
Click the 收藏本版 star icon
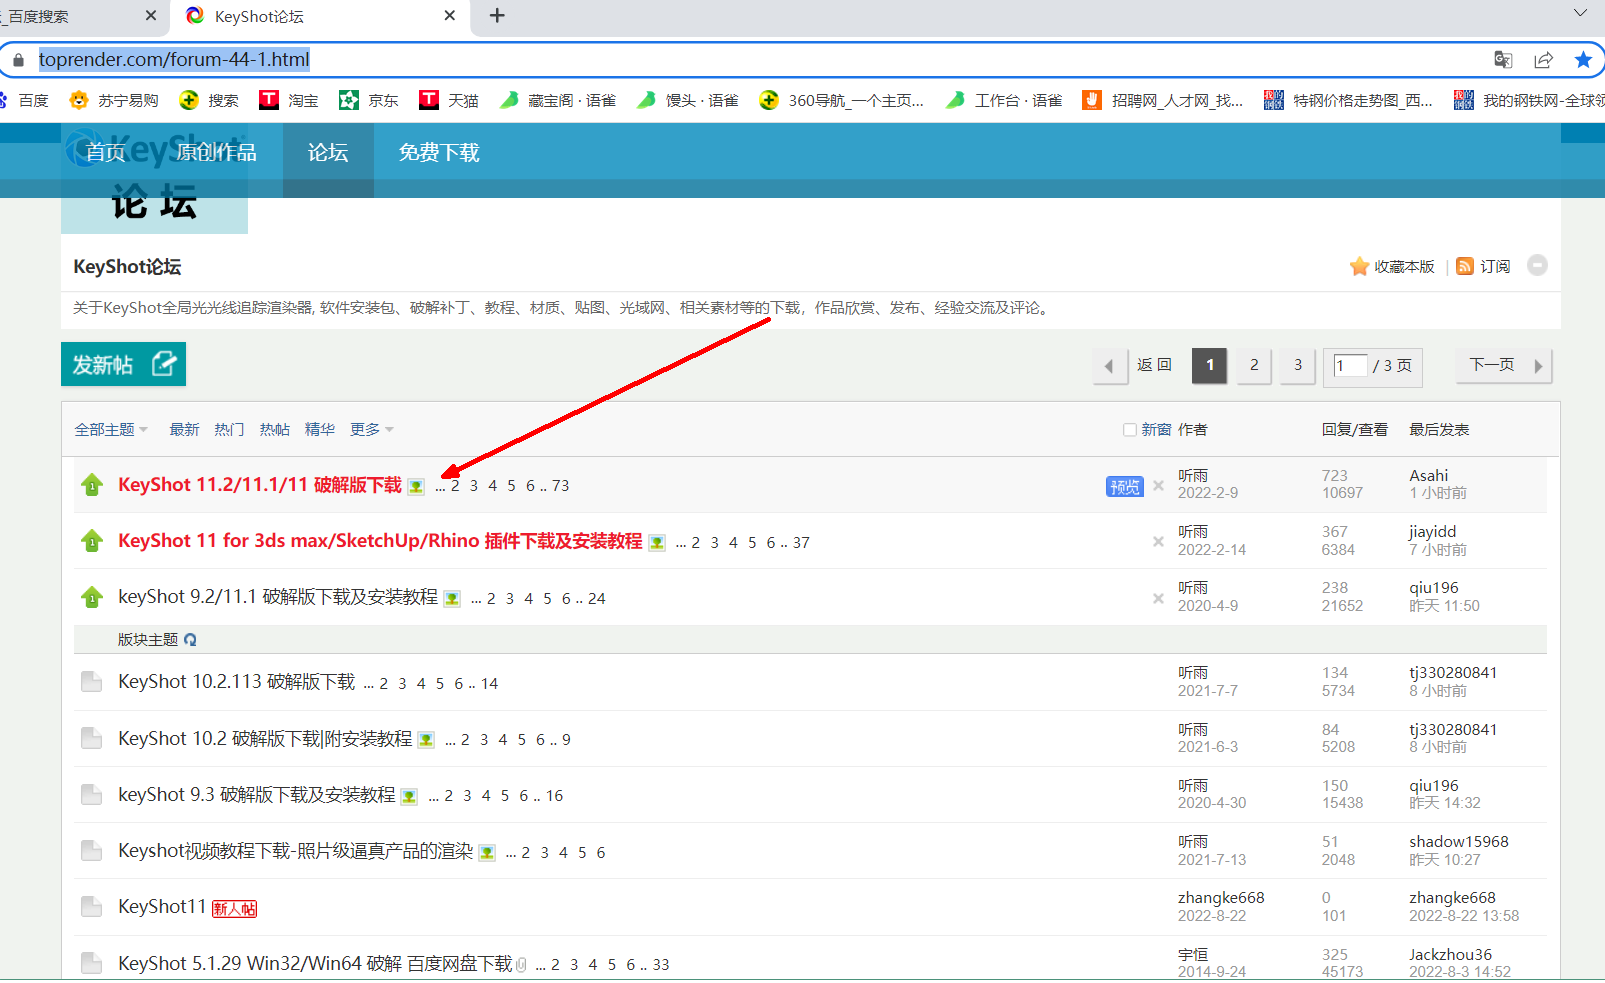point(1359,266)
